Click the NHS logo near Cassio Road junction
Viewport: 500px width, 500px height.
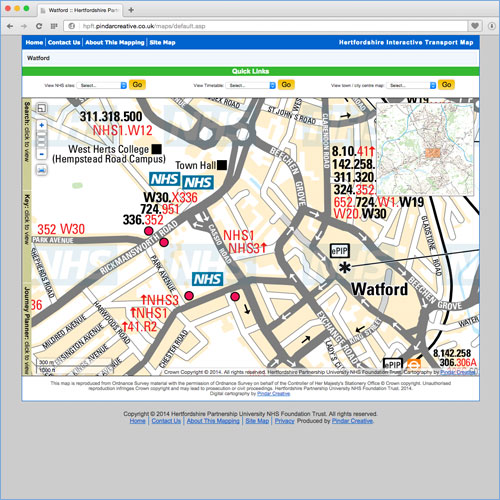point(207,279)
